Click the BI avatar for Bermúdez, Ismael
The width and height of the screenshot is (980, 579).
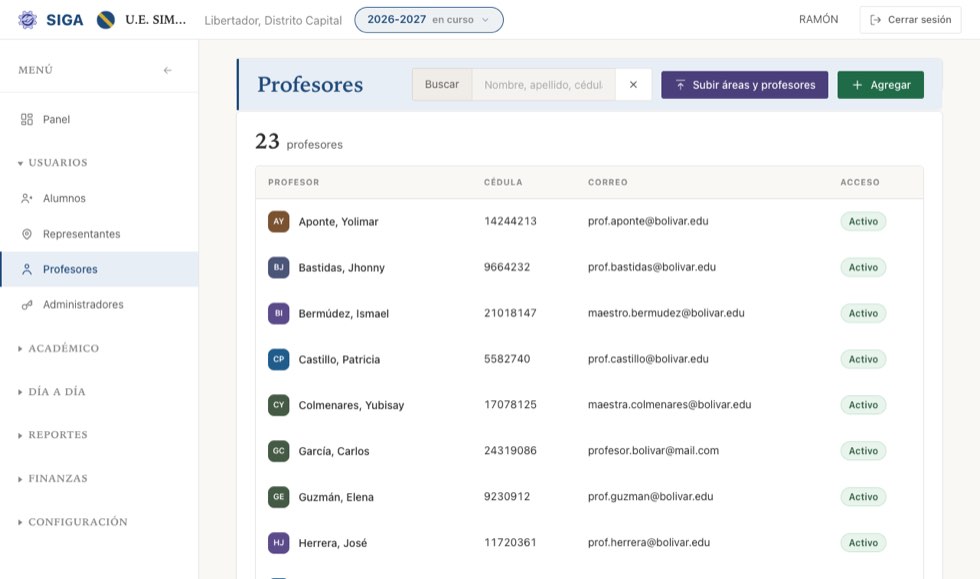(279, 313)
